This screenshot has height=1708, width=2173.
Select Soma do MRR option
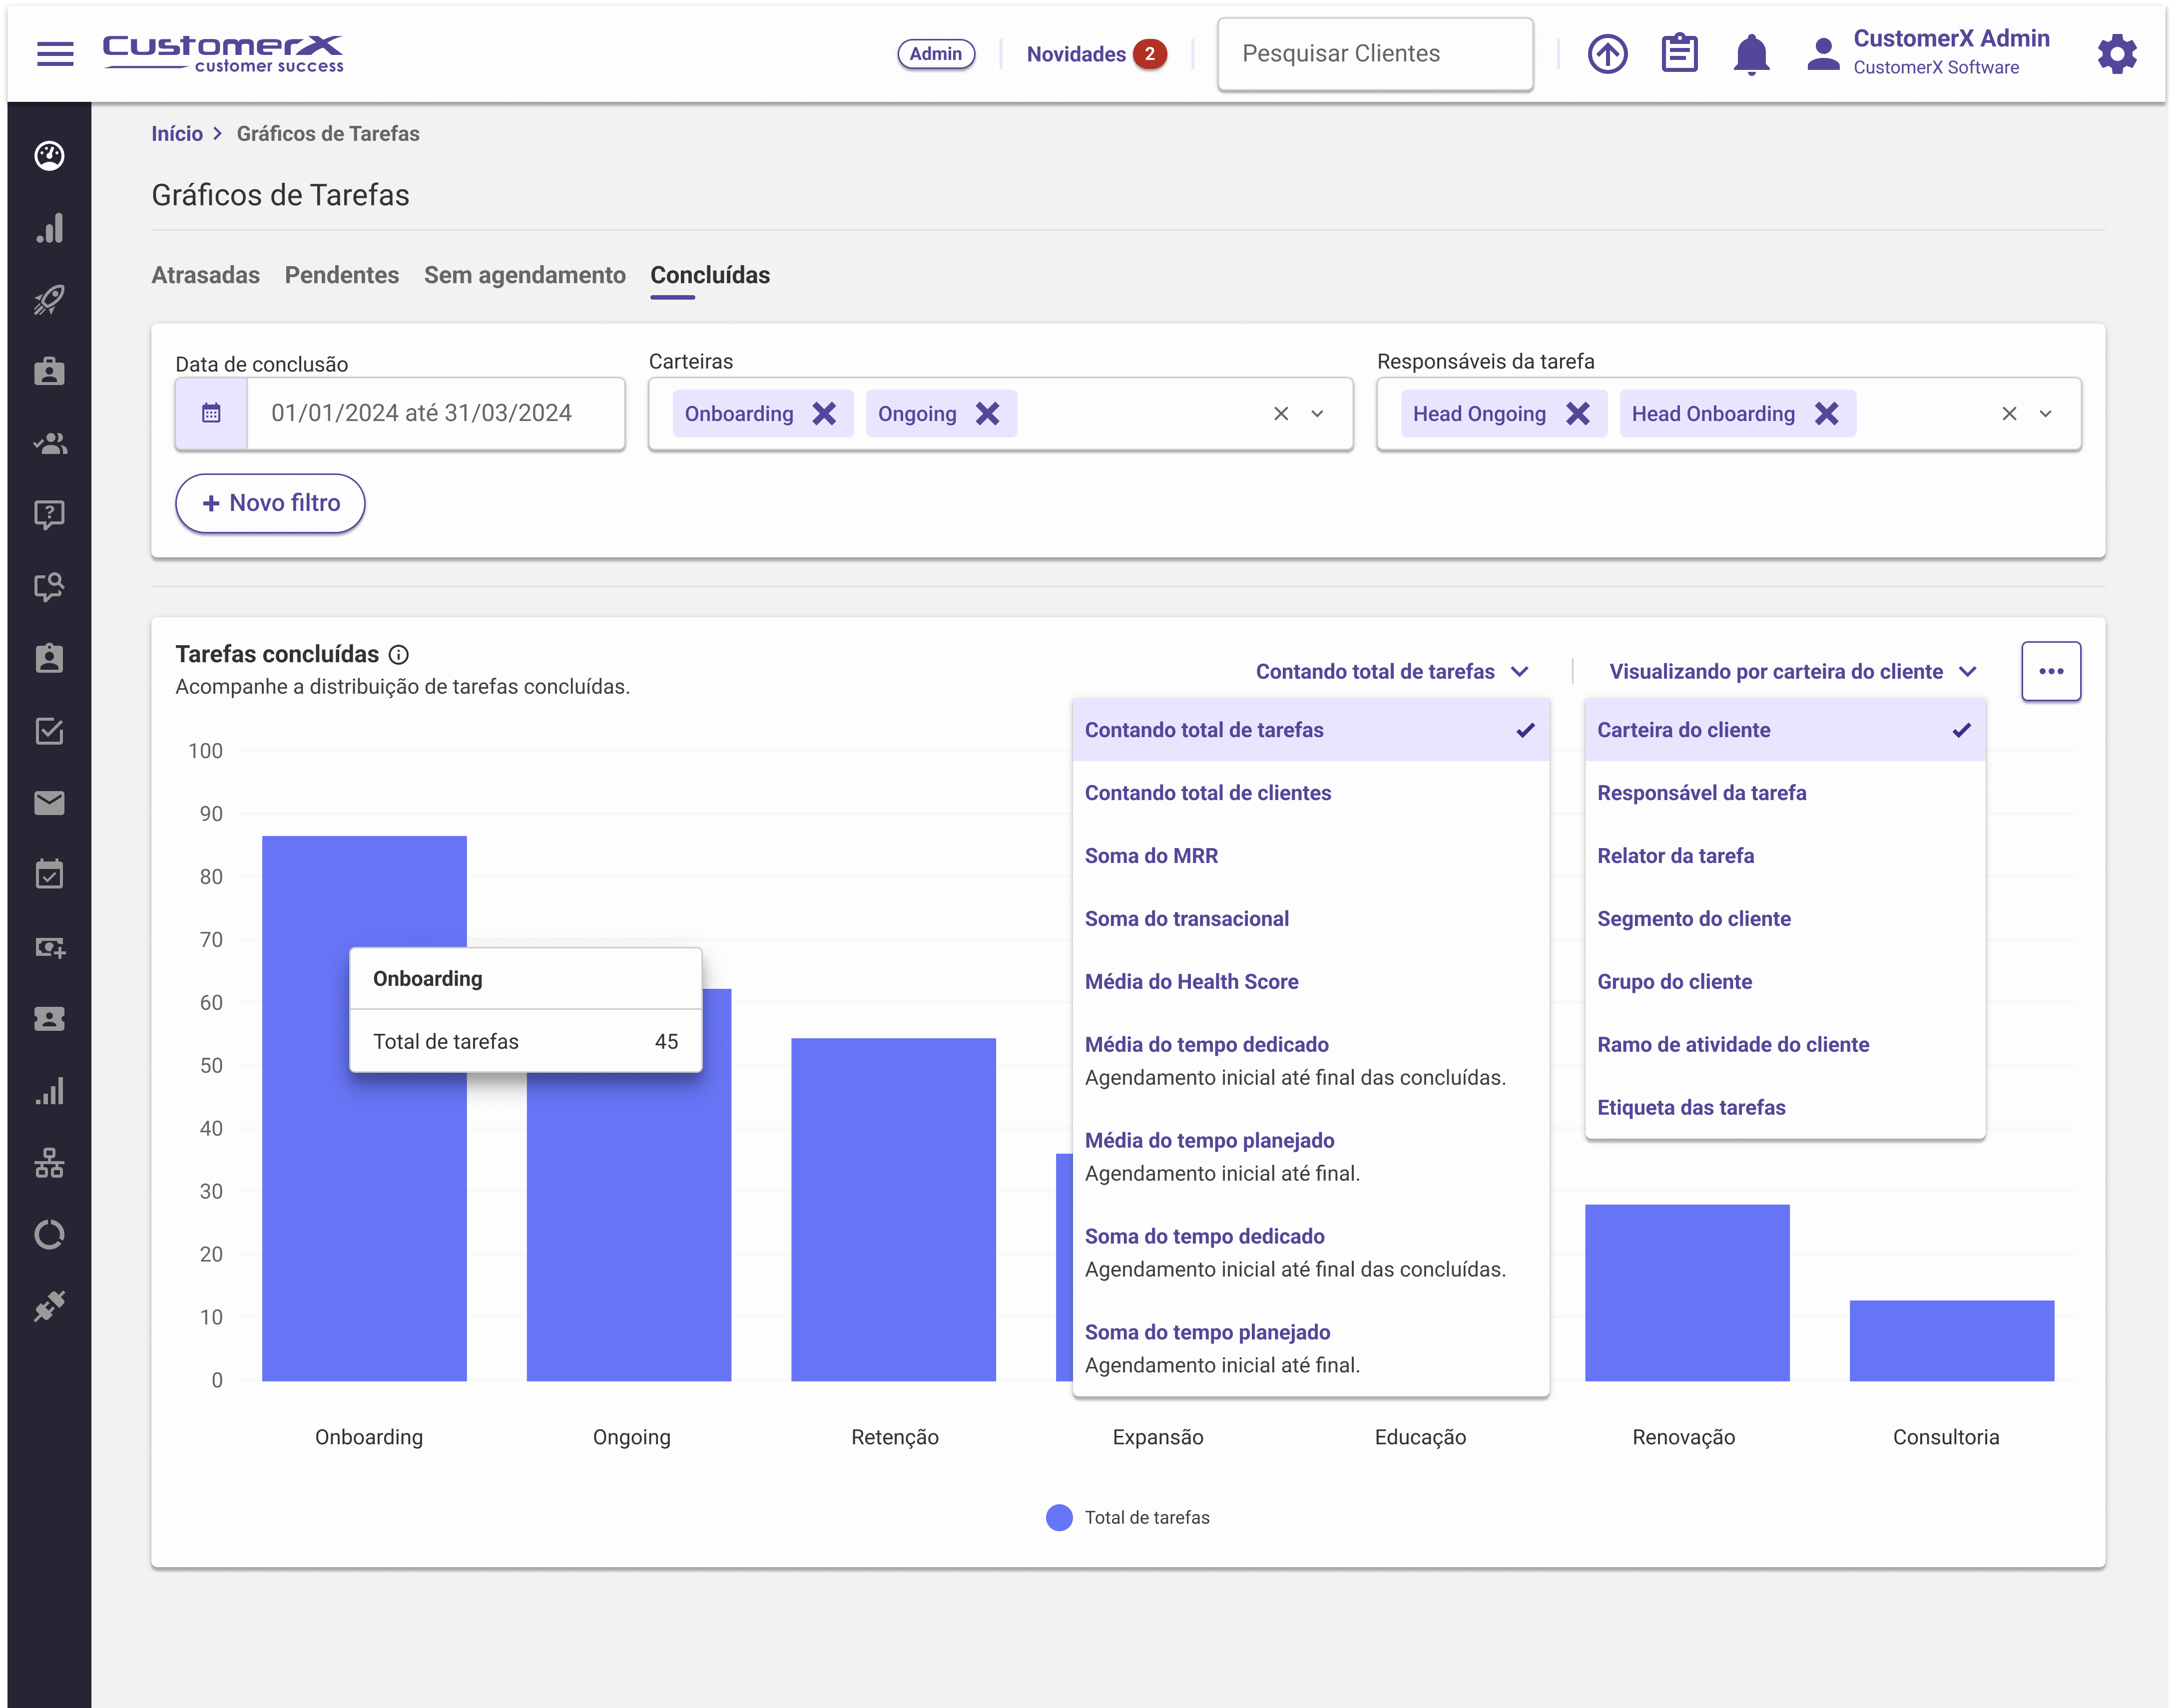1151,856
